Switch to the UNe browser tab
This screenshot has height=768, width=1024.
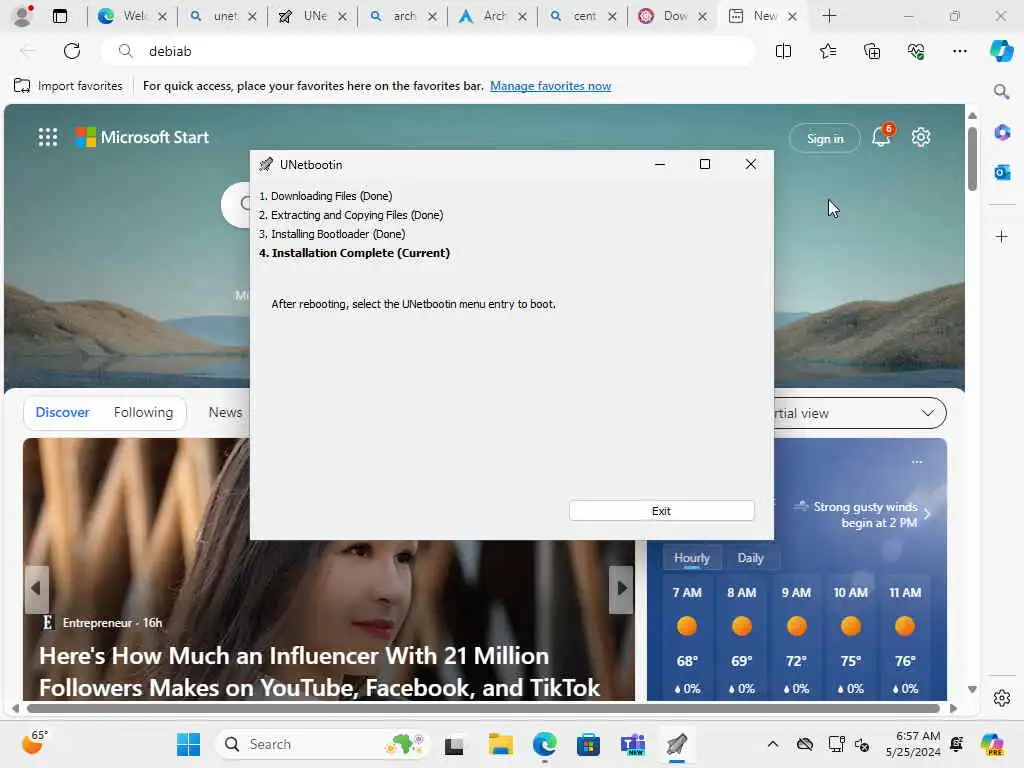(312, 16)
